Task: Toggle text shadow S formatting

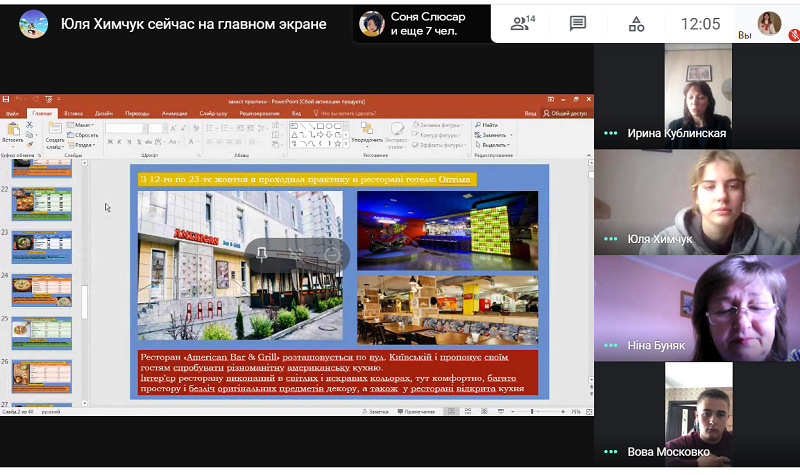Action: pyautogui.click(x=139, y=142)
